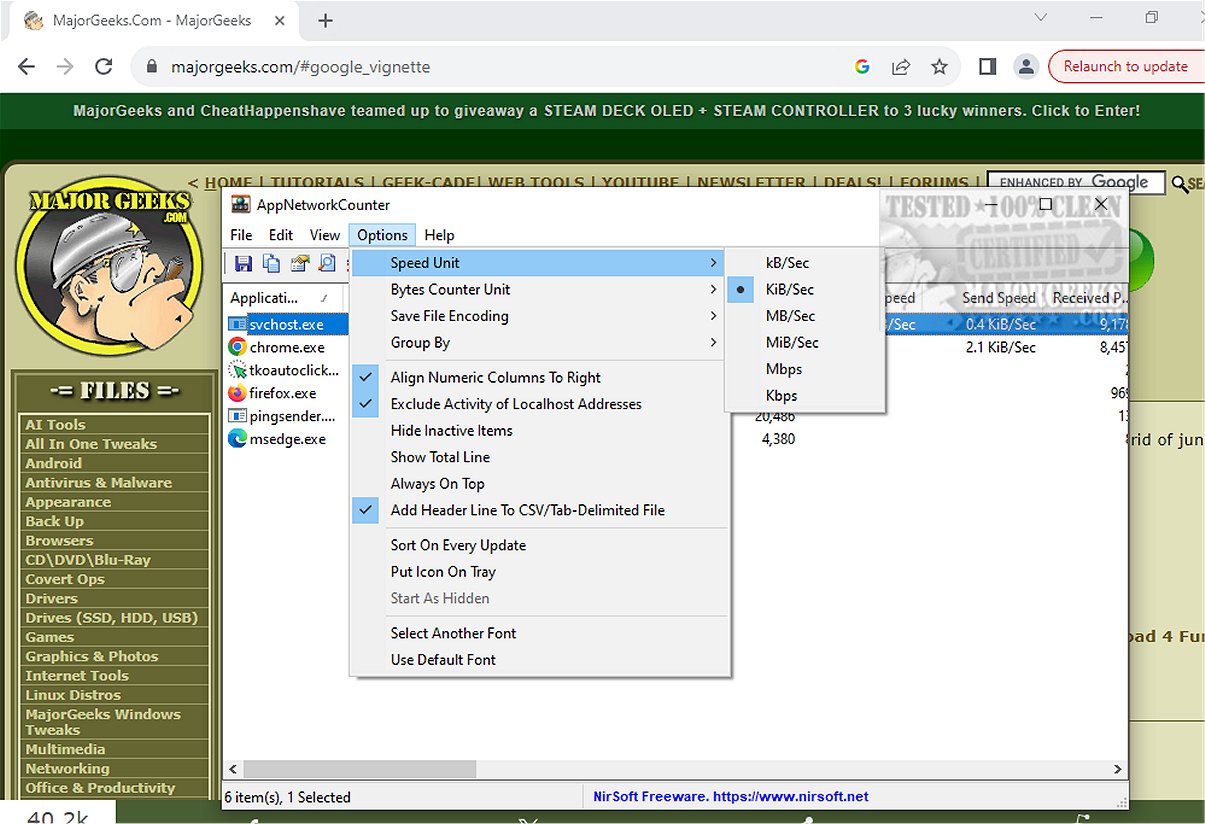
Task: Reload the page in Chrome
Action: pyautogui.click(x=103, y=67)
